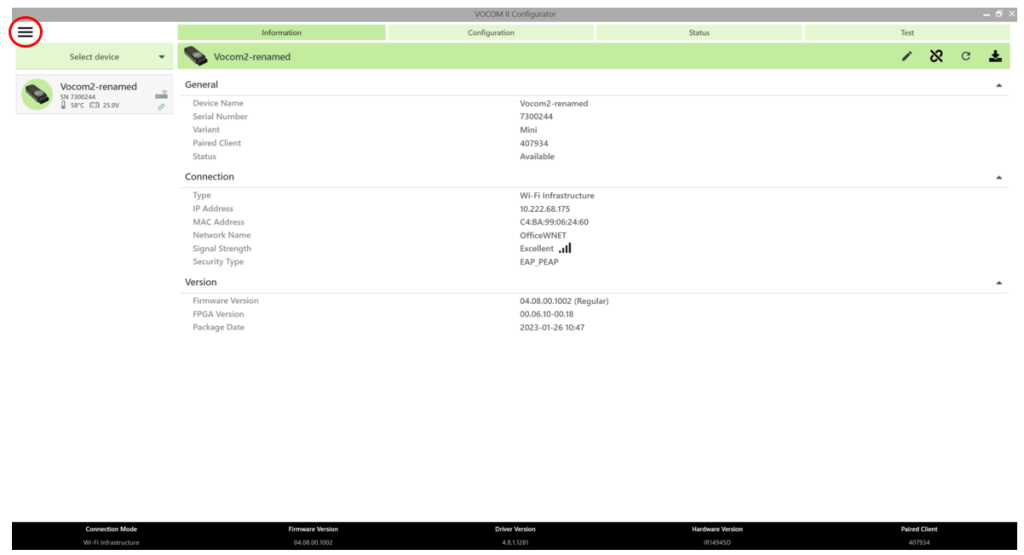
Task: Click the IP Address label
Action: pyautogui.click(x=212, y=209)
